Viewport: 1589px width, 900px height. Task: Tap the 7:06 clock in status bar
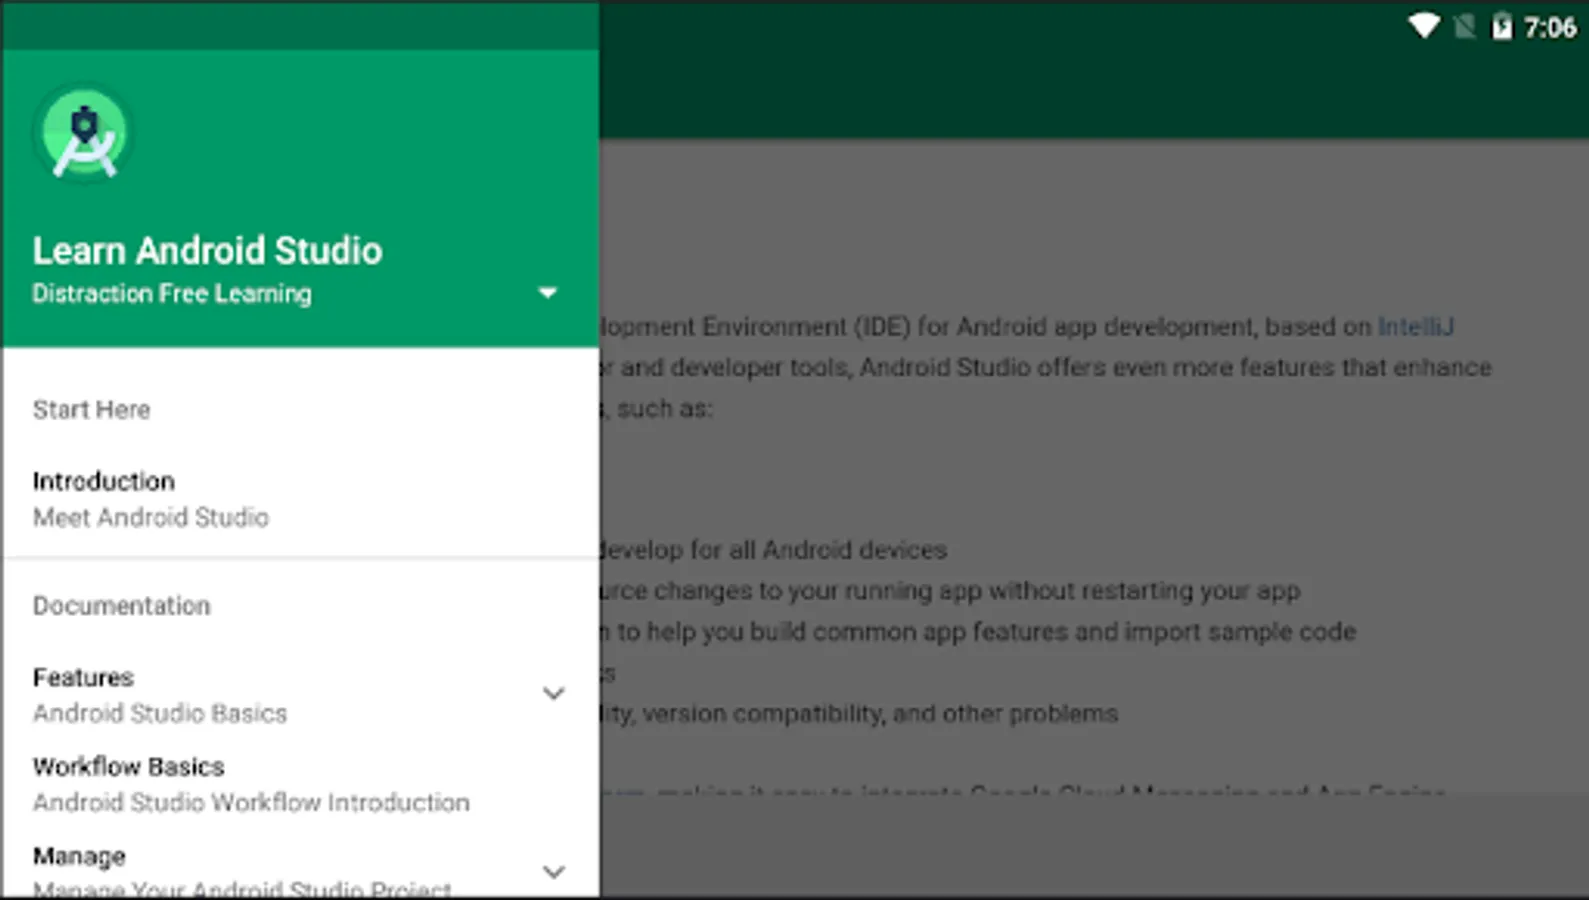pyautogui.click(x=1550, y=27)
